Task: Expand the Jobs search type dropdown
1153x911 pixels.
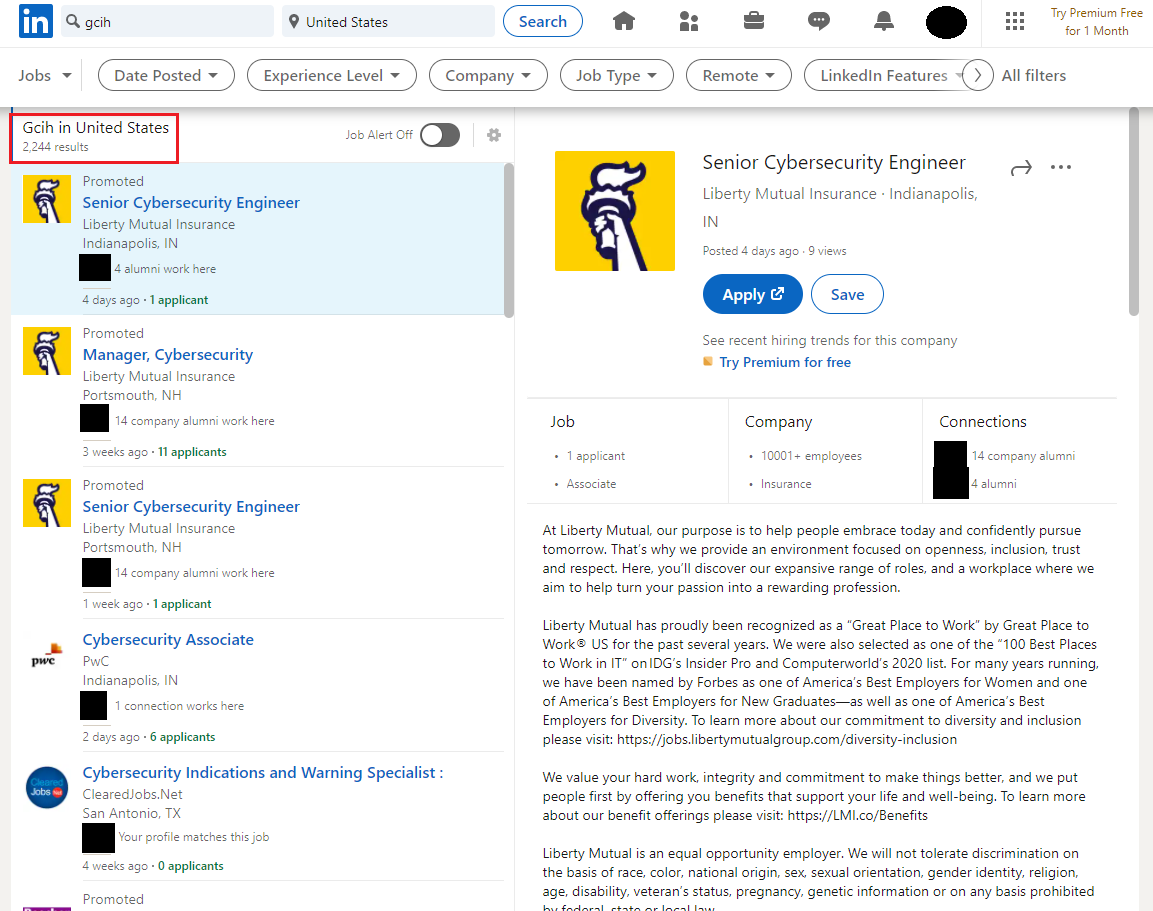Action: [45, 75]
